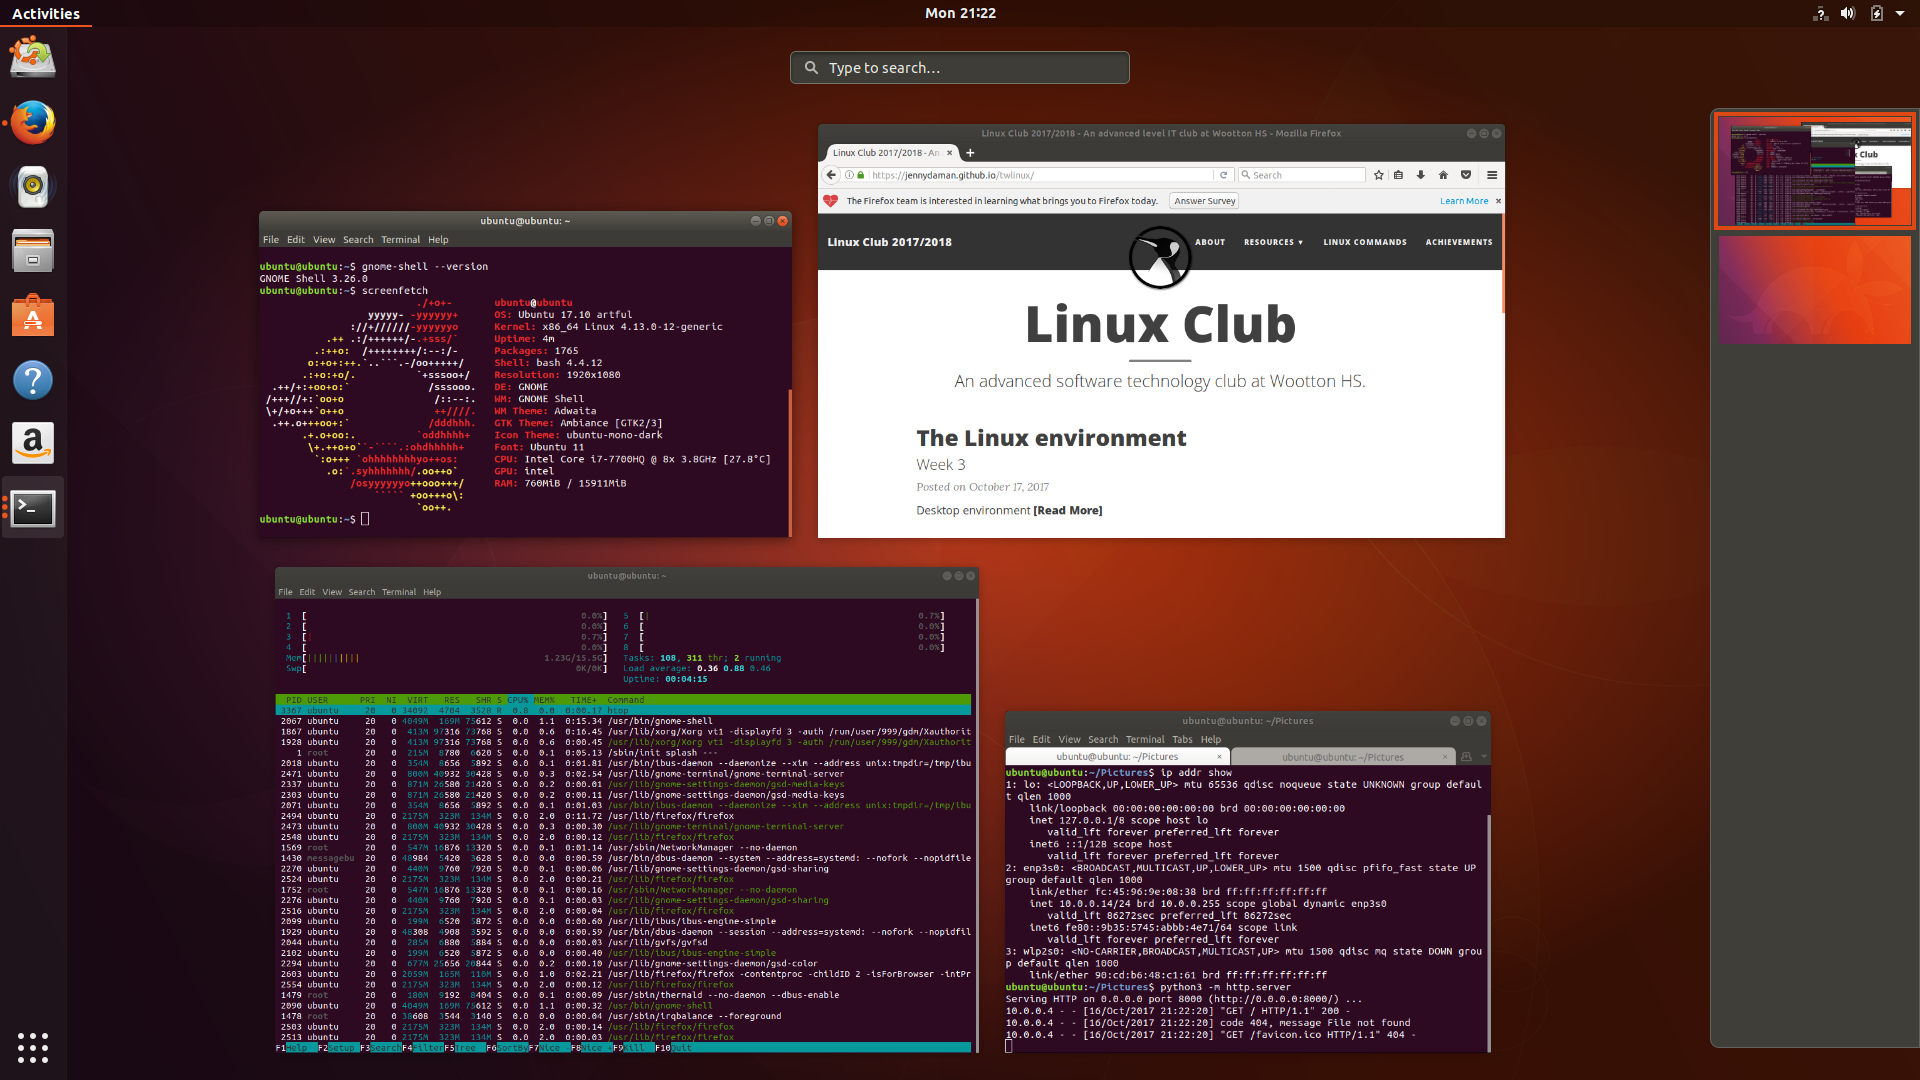The height and width of the screenshot is (1080, 1920).
Task: Open Terminal menu in screenfetch terminal
Action: click(400, 240)
